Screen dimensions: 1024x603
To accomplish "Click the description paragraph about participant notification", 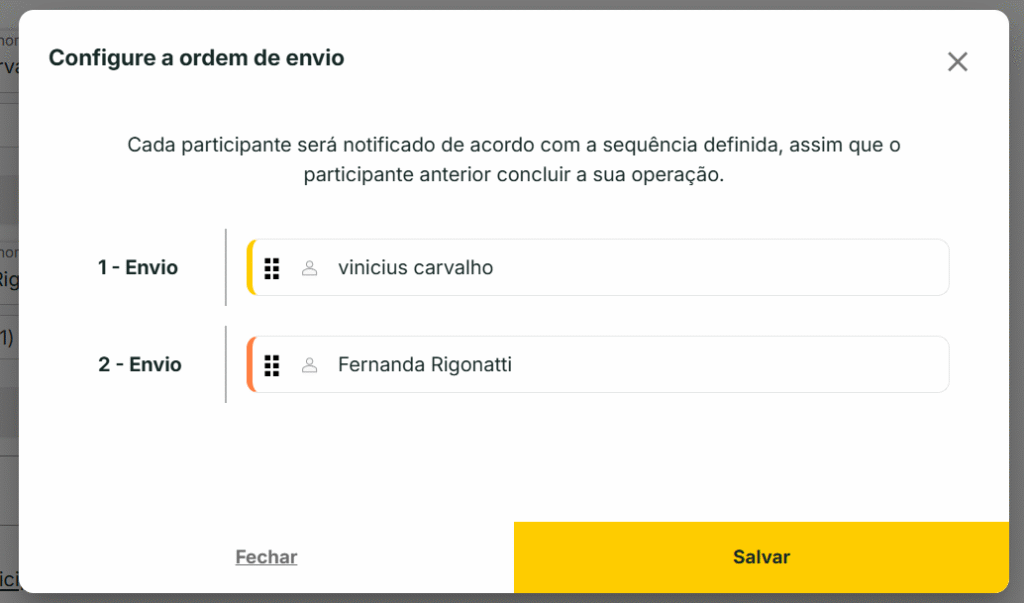I will click(513, 159).
